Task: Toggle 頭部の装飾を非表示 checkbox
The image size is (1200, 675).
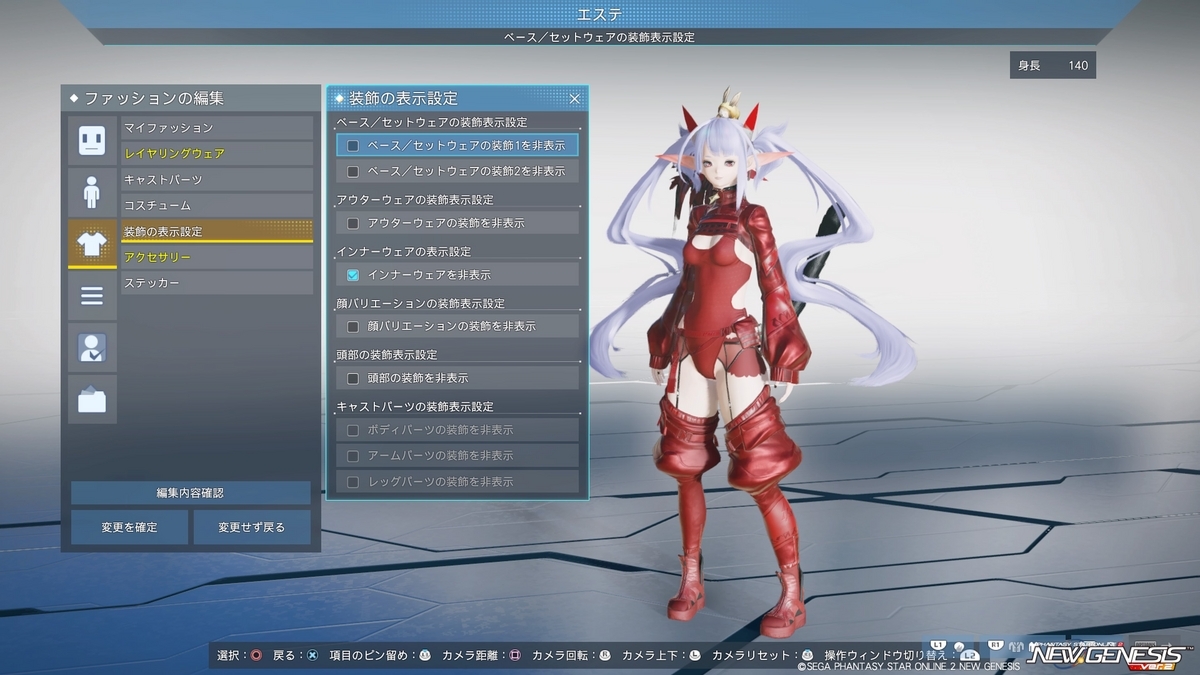Action: tap(353, 379)
